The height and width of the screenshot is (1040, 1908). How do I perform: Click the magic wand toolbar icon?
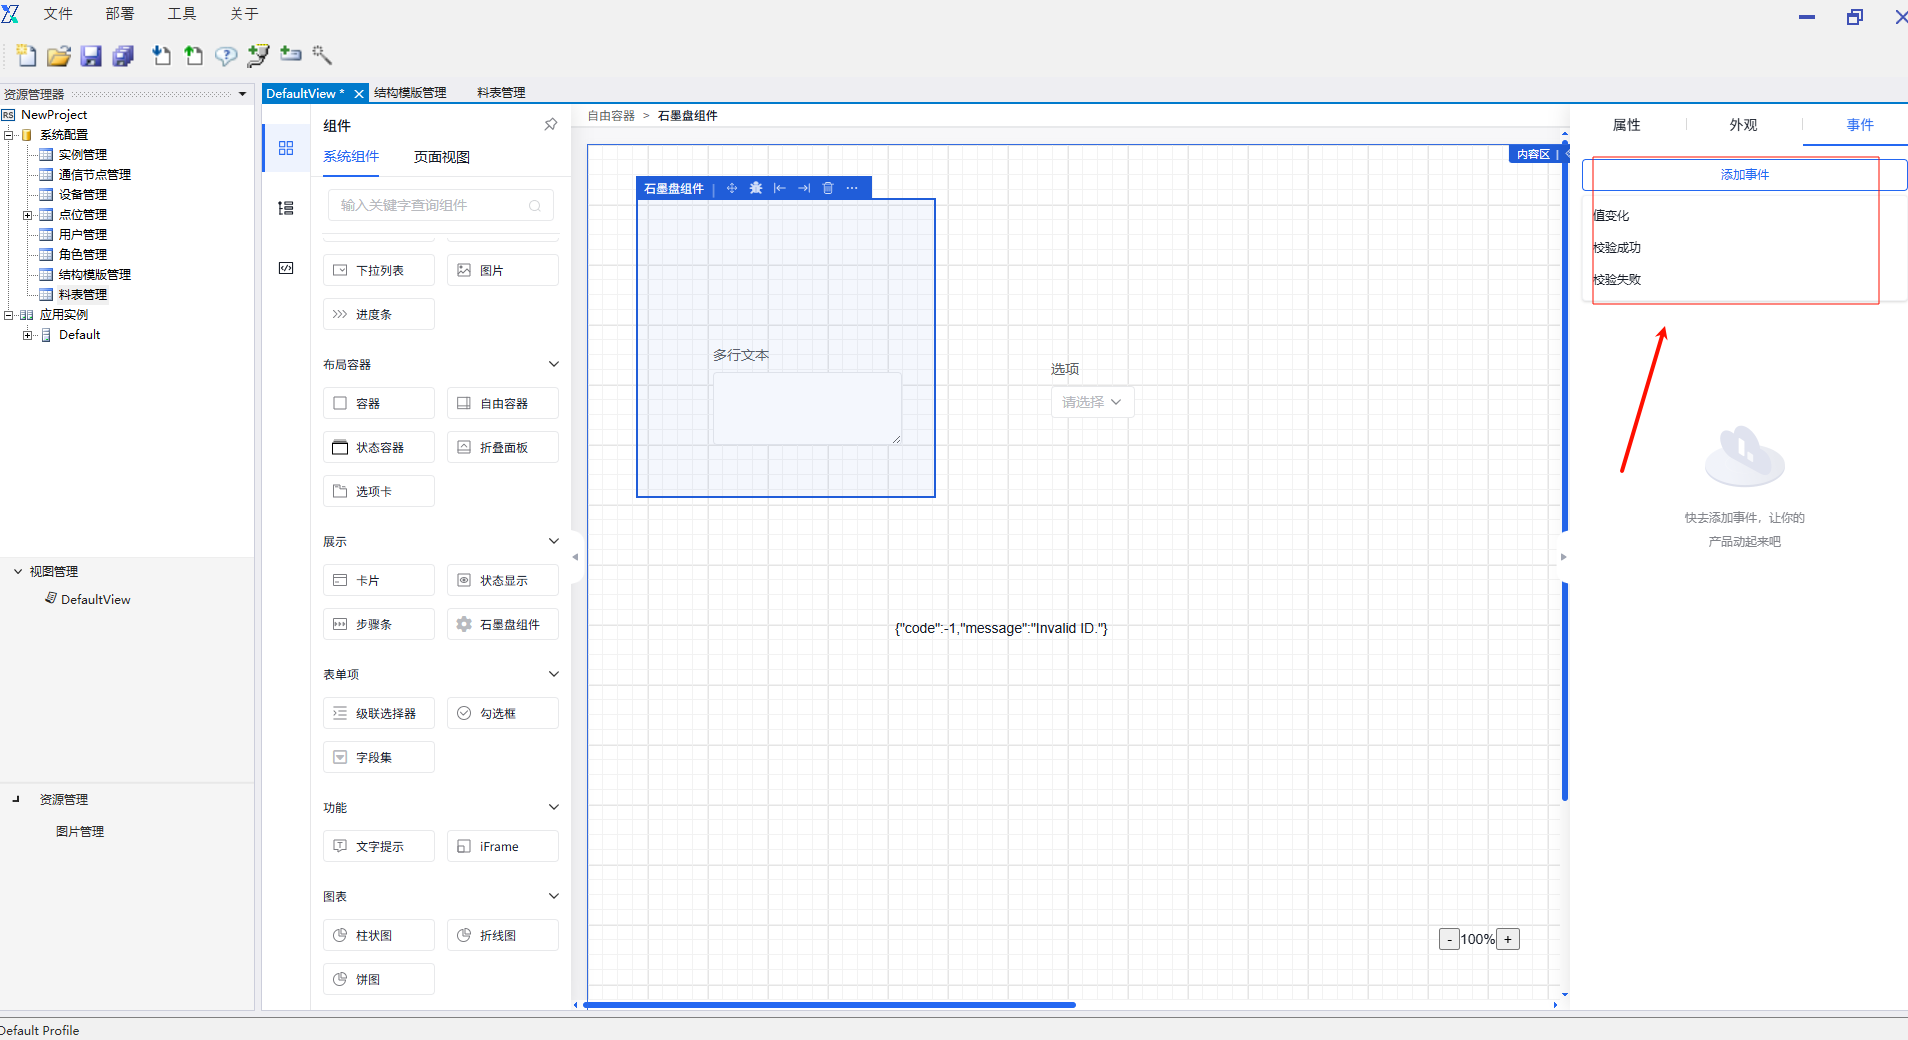click(322, 55)
